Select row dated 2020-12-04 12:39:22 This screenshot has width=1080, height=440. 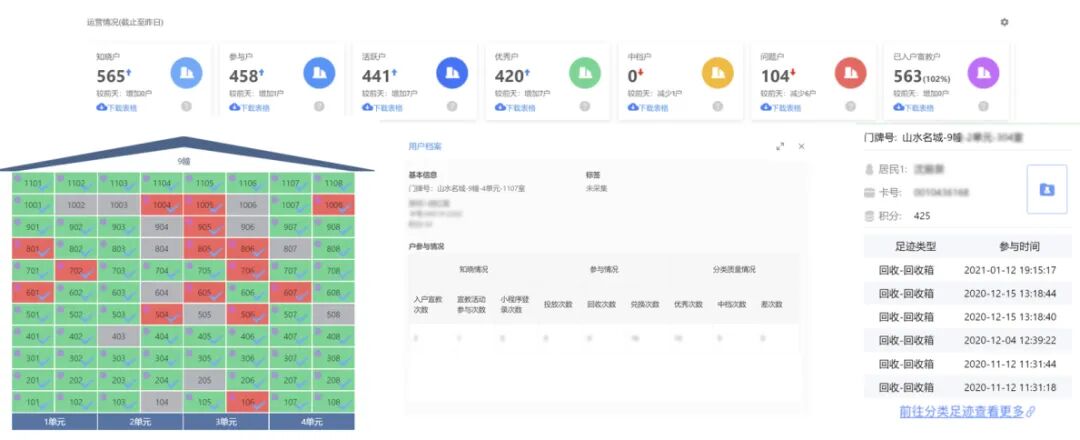click(968, 340)
